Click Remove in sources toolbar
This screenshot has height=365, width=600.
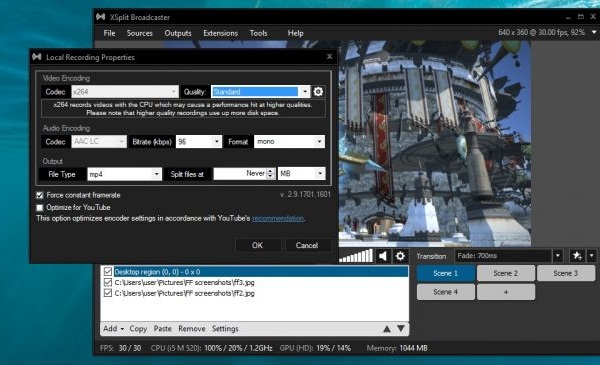(192, 329)
